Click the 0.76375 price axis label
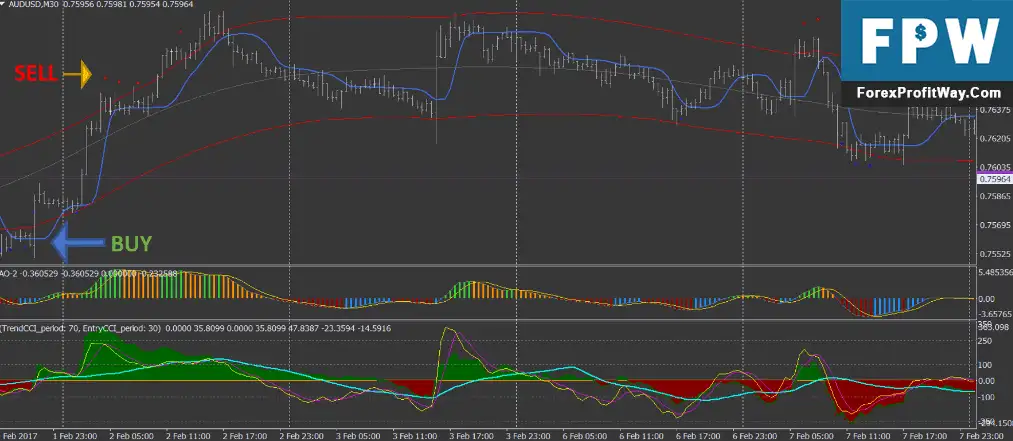 pos(995,110)
